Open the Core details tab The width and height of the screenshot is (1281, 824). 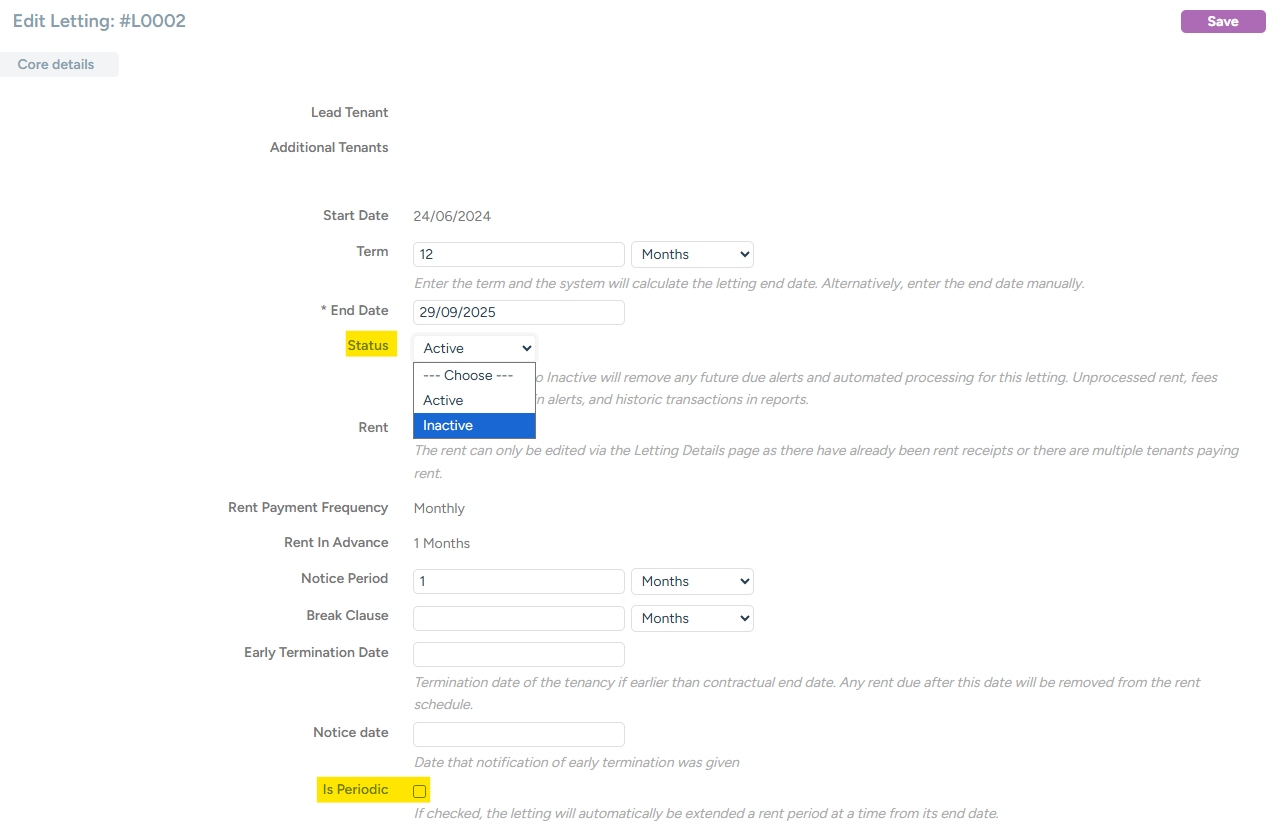(57, 65)
